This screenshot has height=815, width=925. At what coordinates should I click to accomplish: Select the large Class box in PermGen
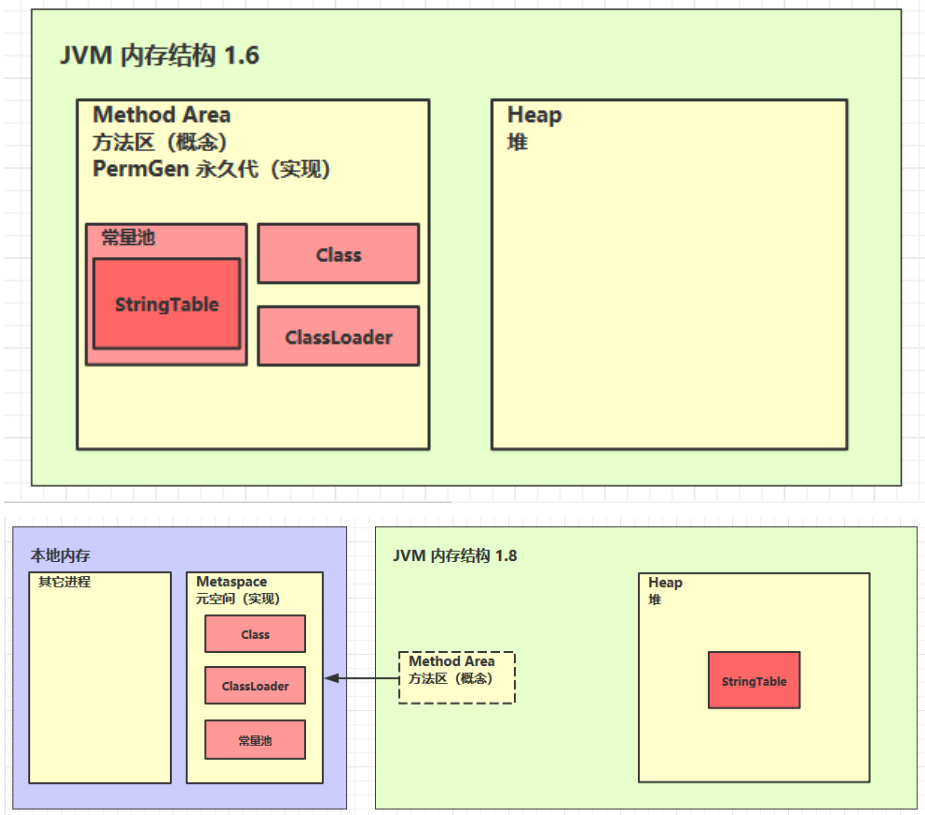[x=338, y=254]
